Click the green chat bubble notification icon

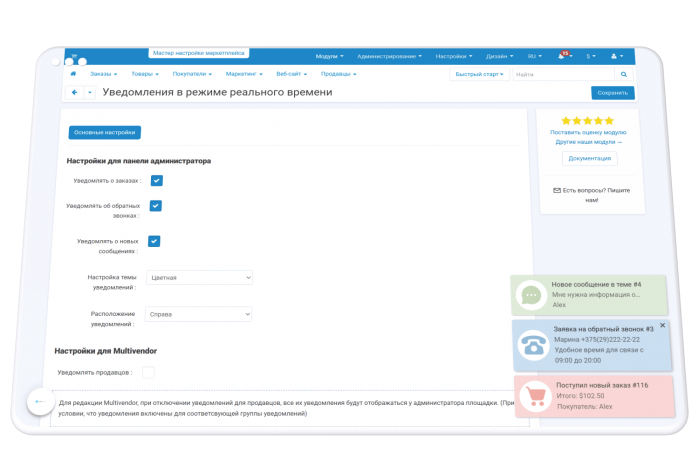click(531, 295)
